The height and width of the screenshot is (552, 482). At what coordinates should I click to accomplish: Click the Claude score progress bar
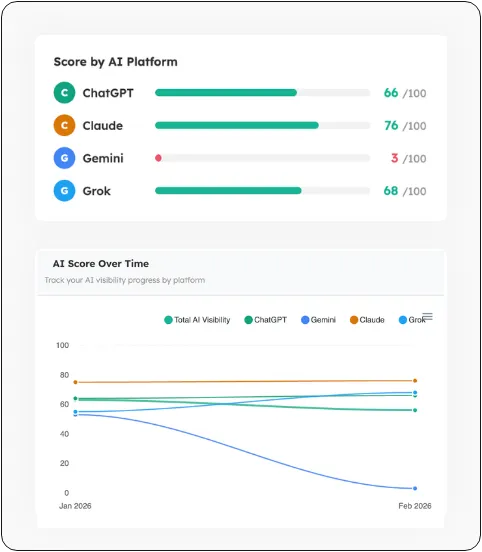[x=262, y=125]
